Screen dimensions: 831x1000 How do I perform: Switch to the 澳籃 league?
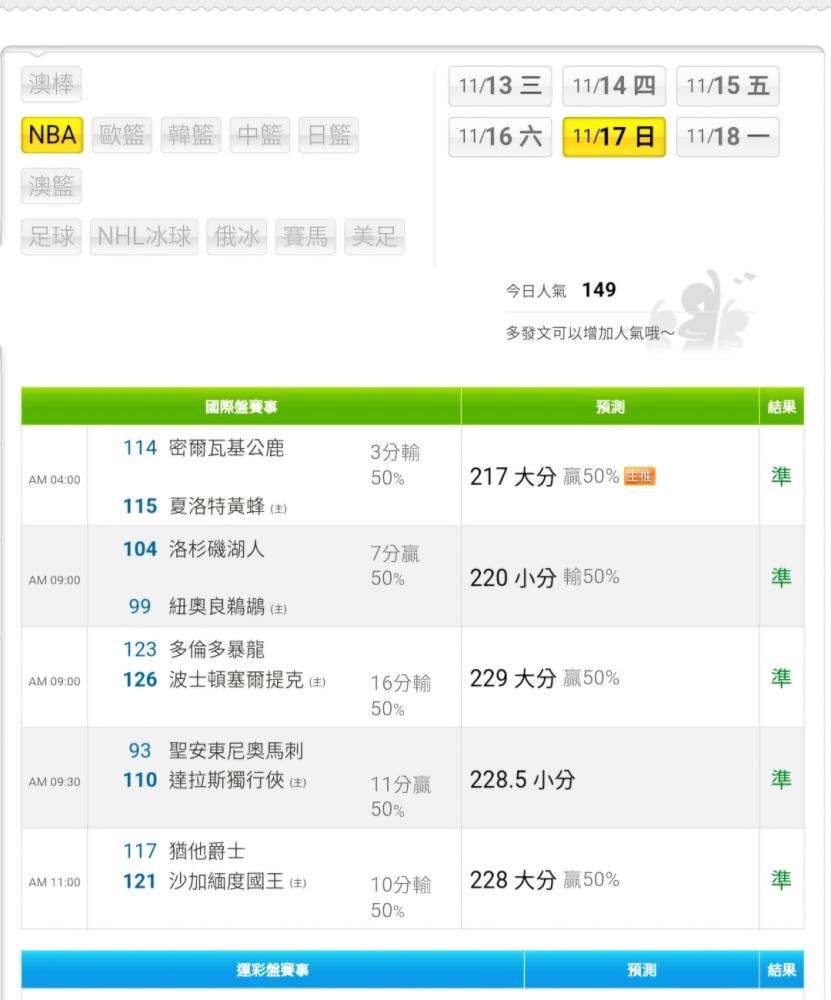(x=51, y=186)
